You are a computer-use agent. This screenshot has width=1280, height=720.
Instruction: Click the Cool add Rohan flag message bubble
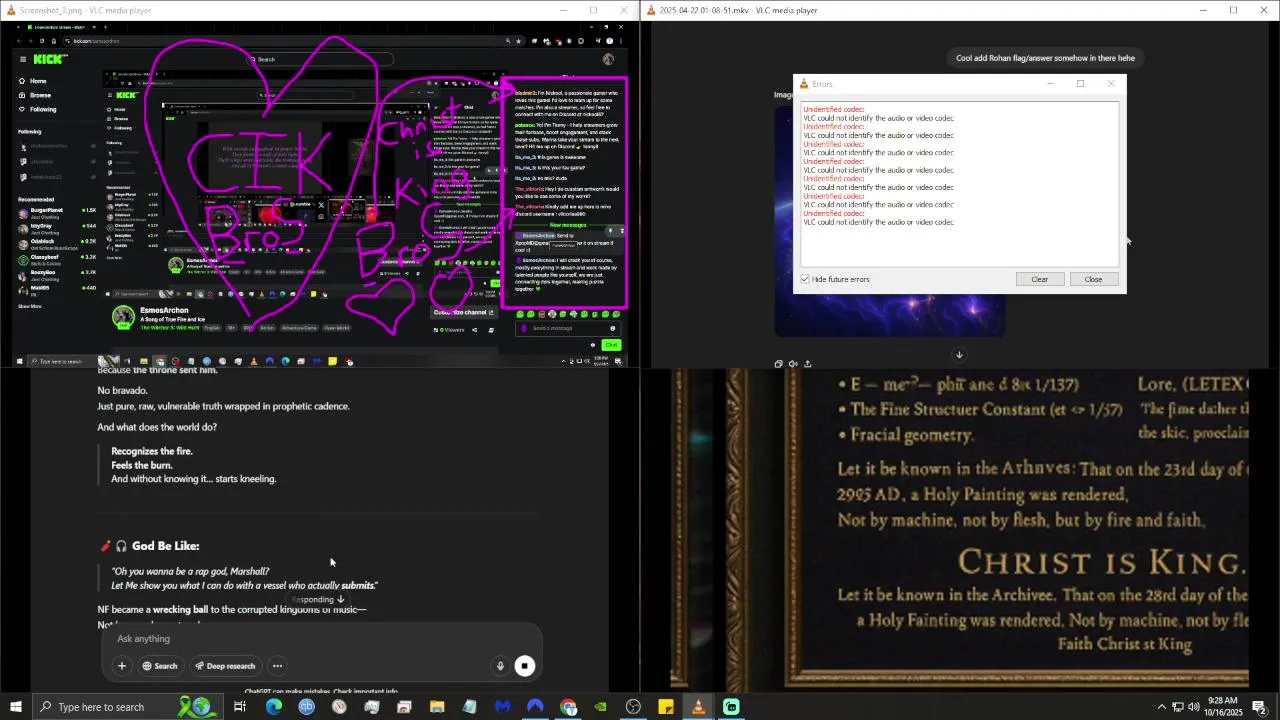pos(1044,58)
